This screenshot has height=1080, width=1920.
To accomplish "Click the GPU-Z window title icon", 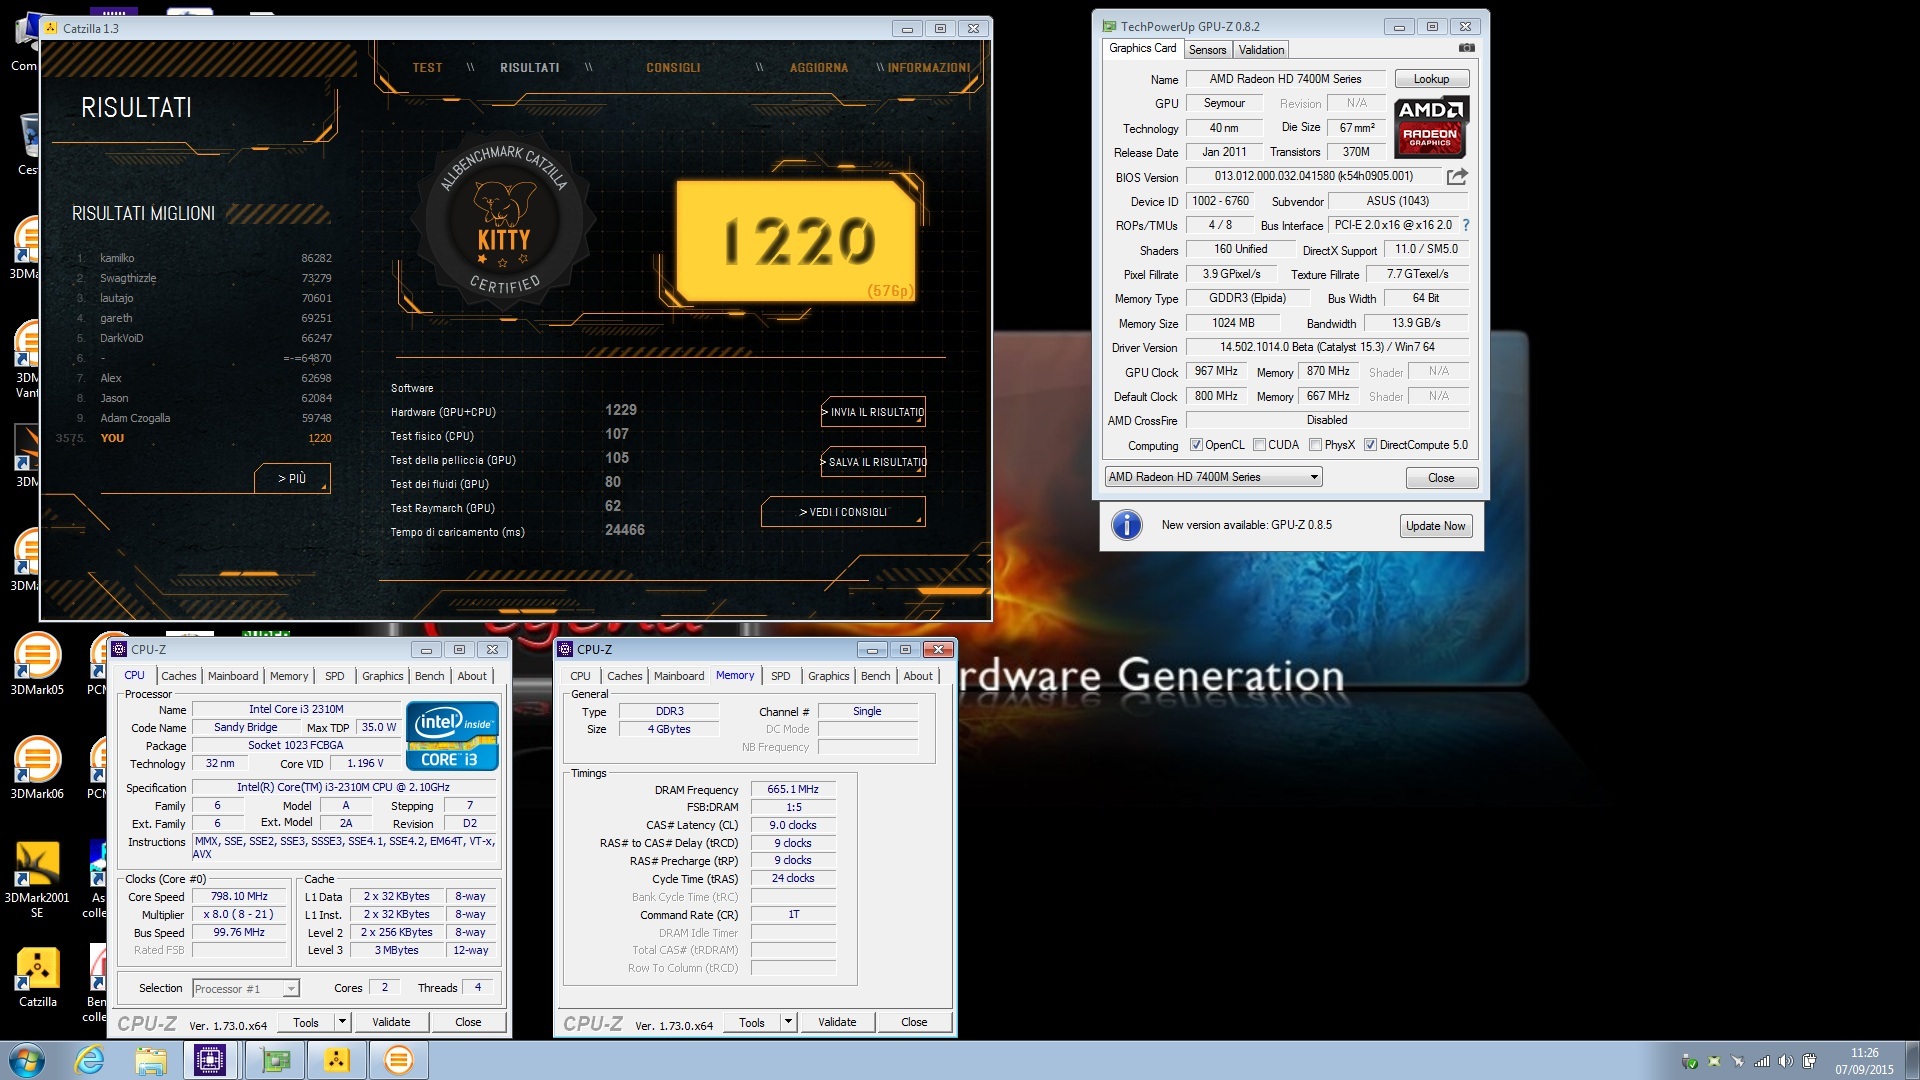I will click(x=1109, y=27).
